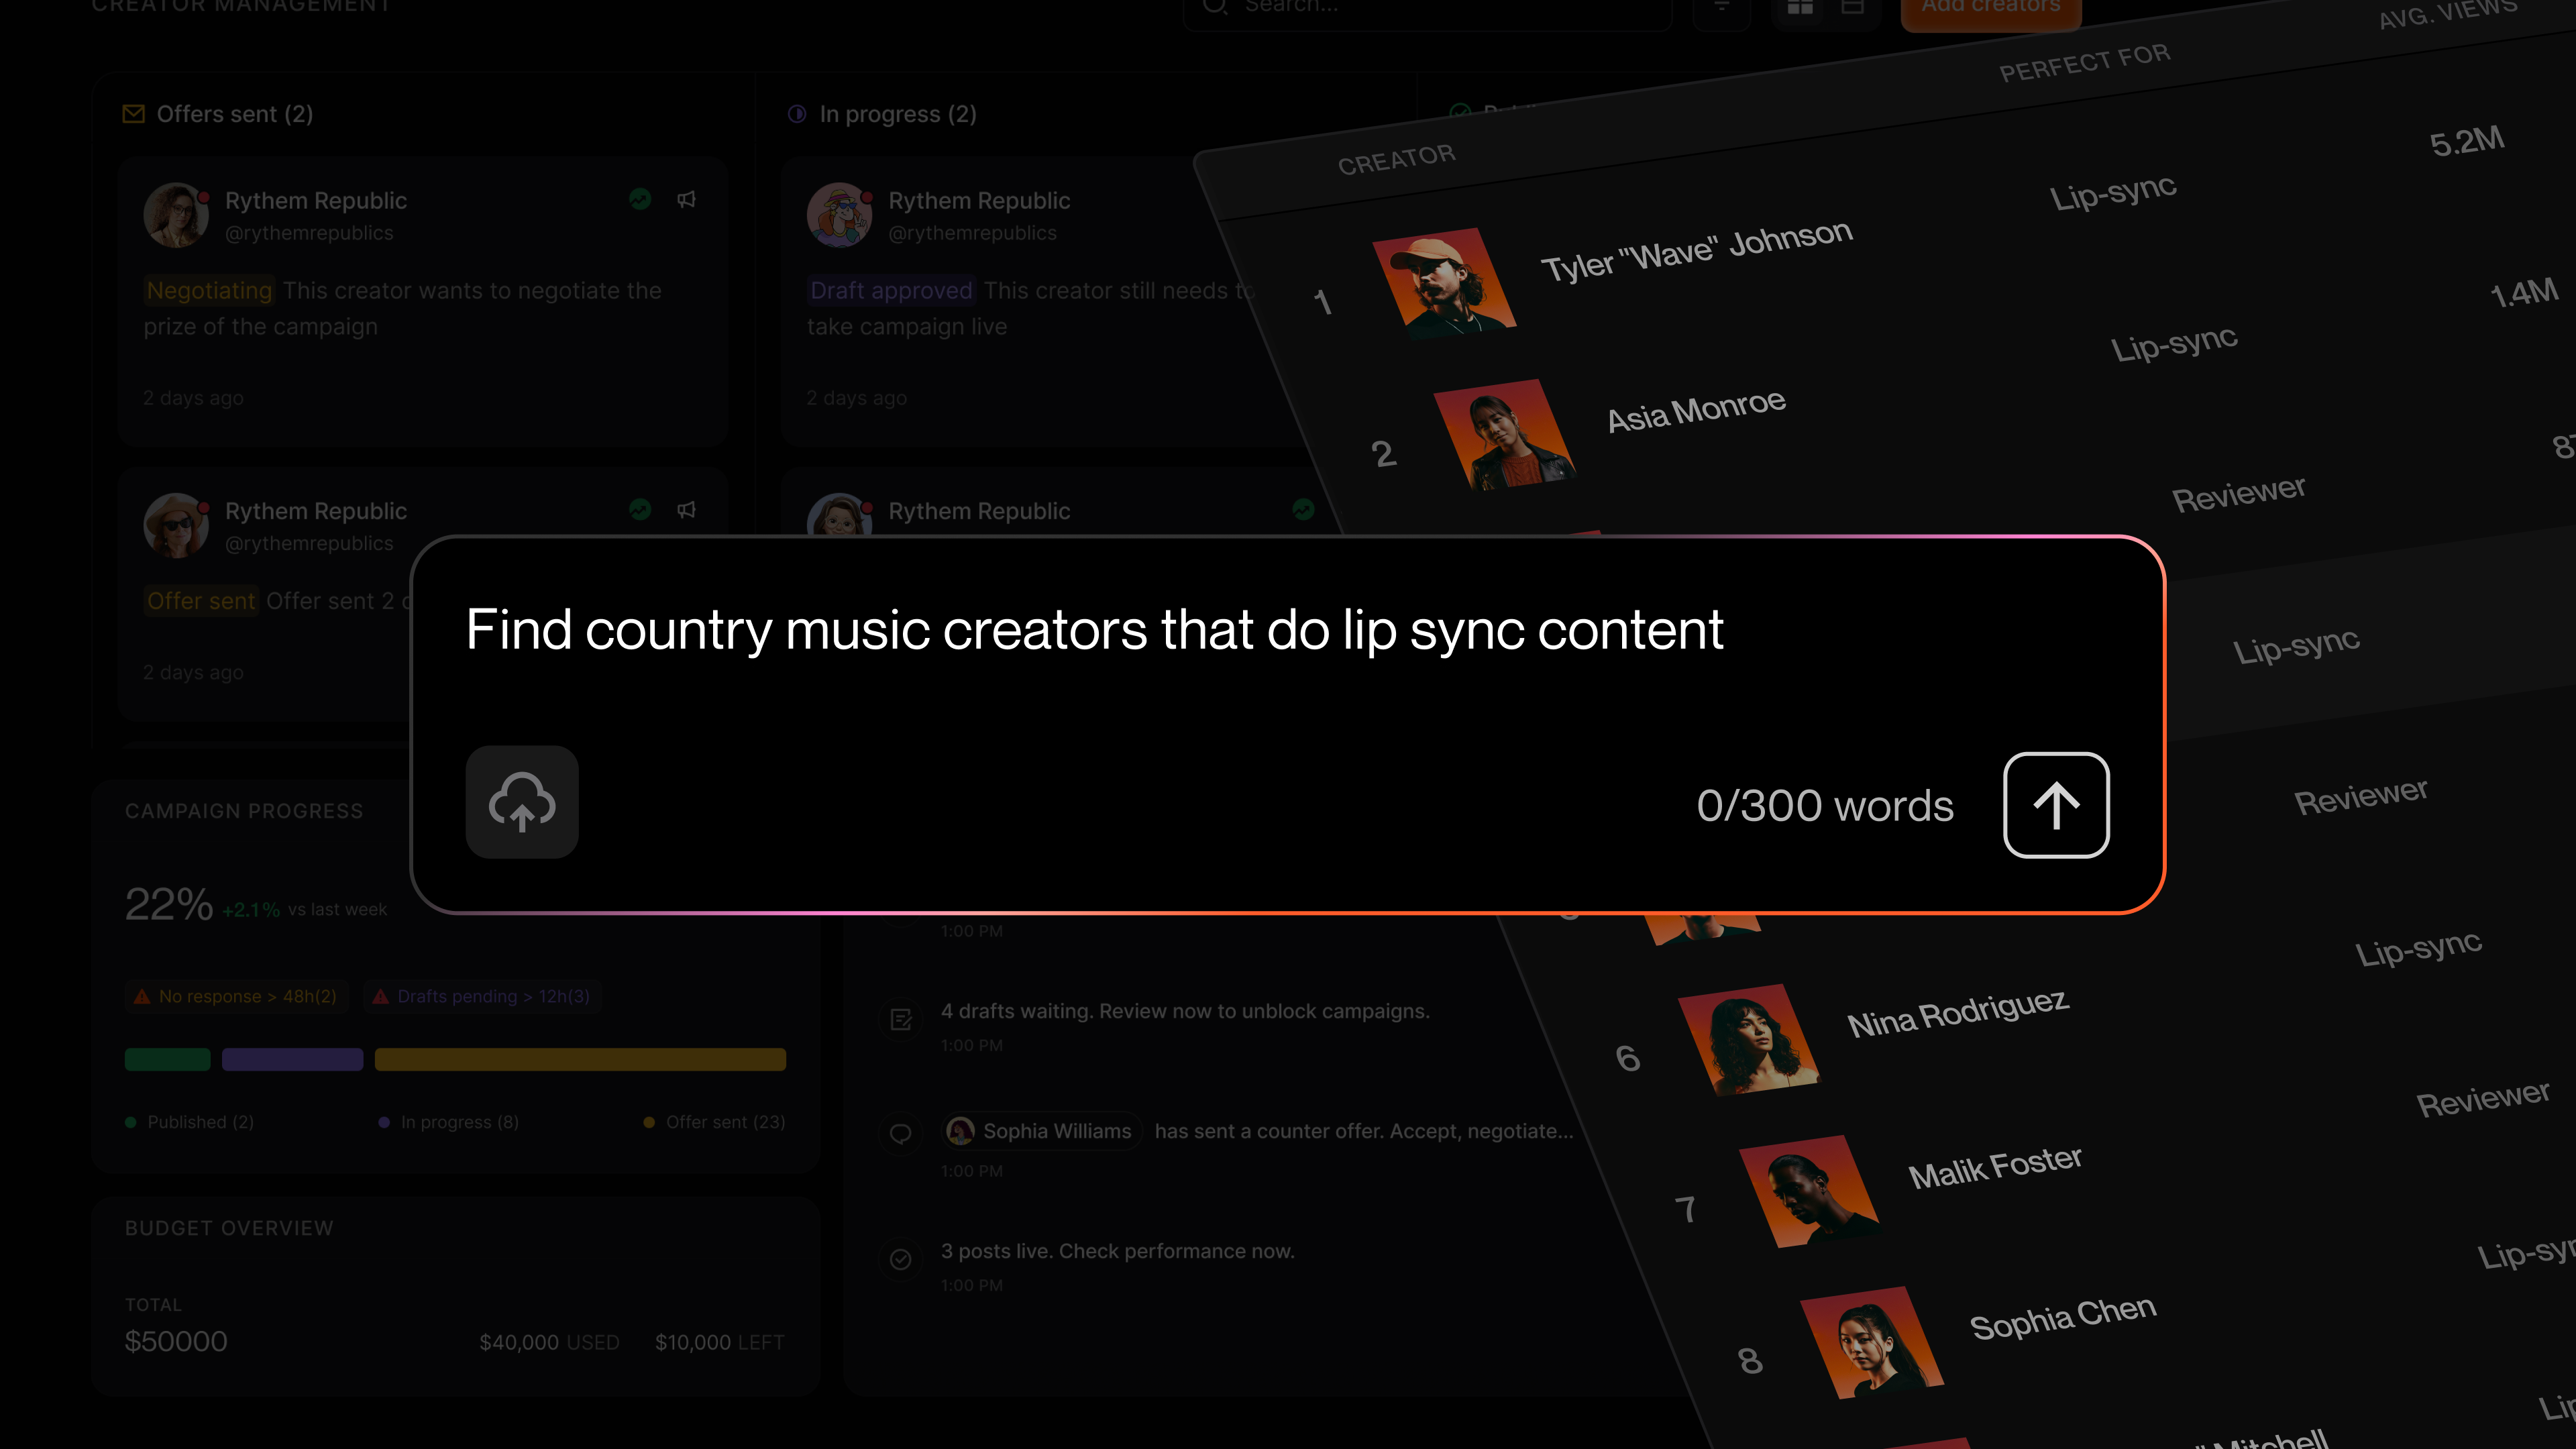Image resolution: width=2576 pixels, height=1449 pixels.
Task: Click the Offers sent envelope icon
Action: click(133, 114)
